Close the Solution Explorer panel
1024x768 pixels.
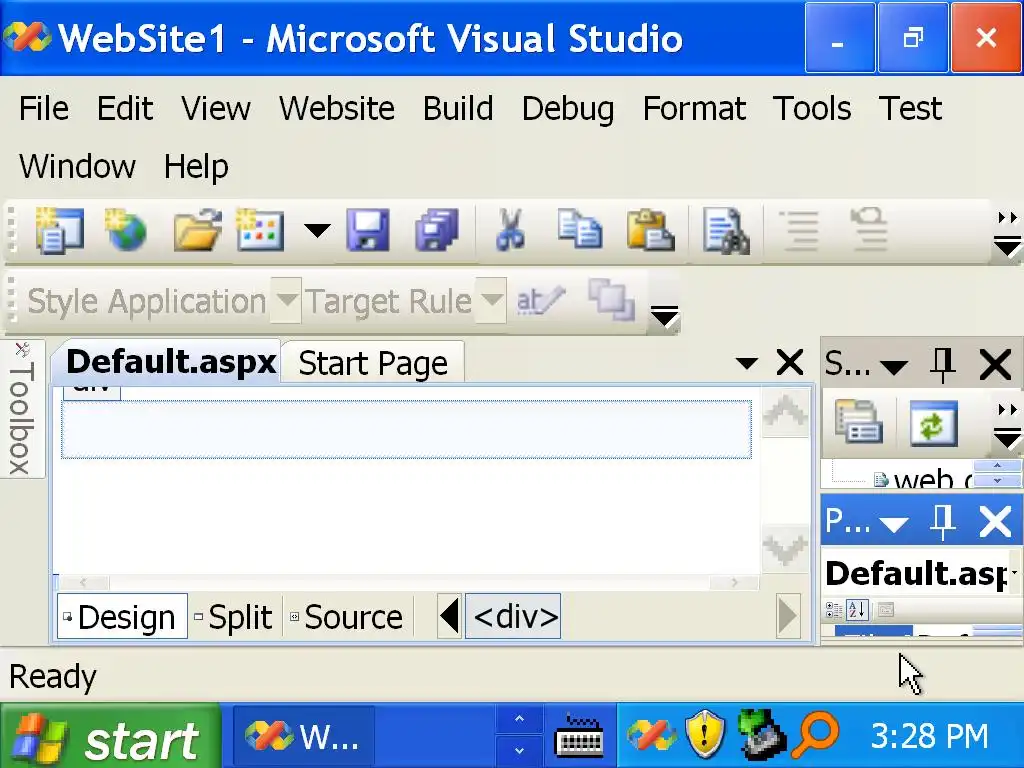coord(995,364)
